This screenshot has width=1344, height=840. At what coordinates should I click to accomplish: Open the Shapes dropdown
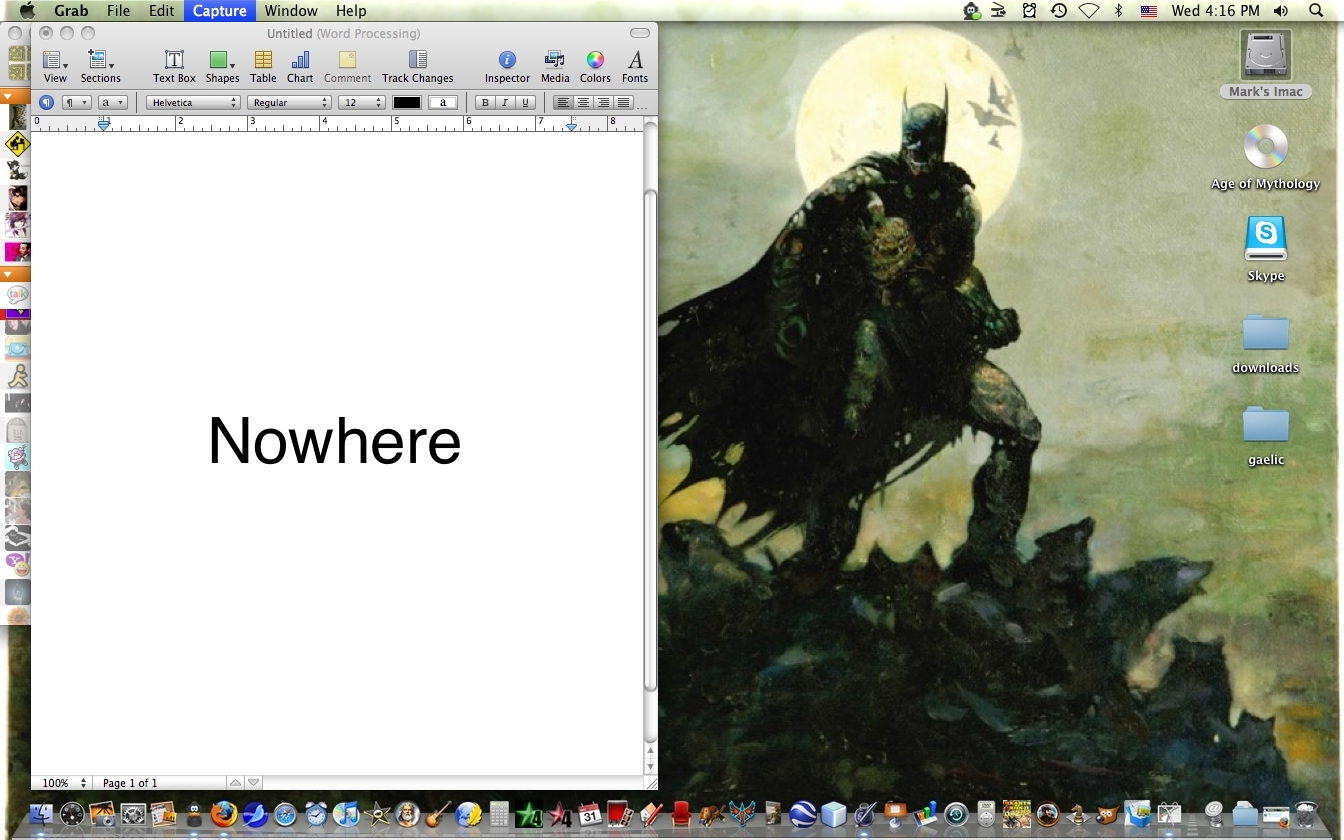coord(222,67)
